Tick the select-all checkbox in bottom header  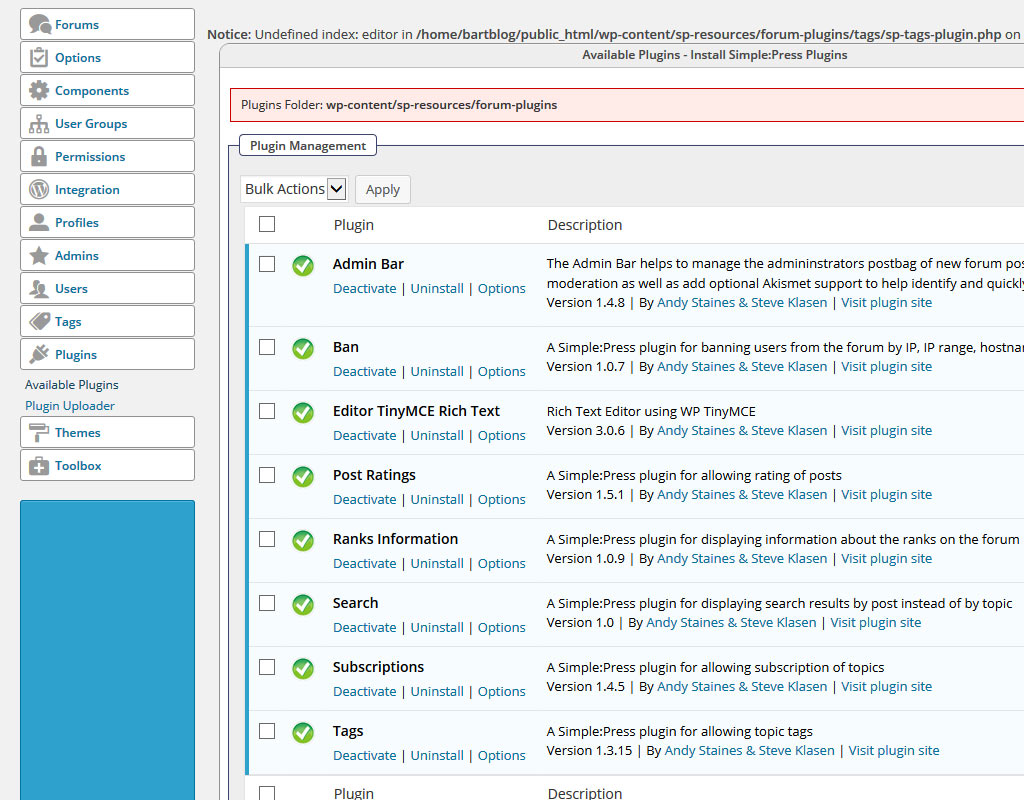267,793
